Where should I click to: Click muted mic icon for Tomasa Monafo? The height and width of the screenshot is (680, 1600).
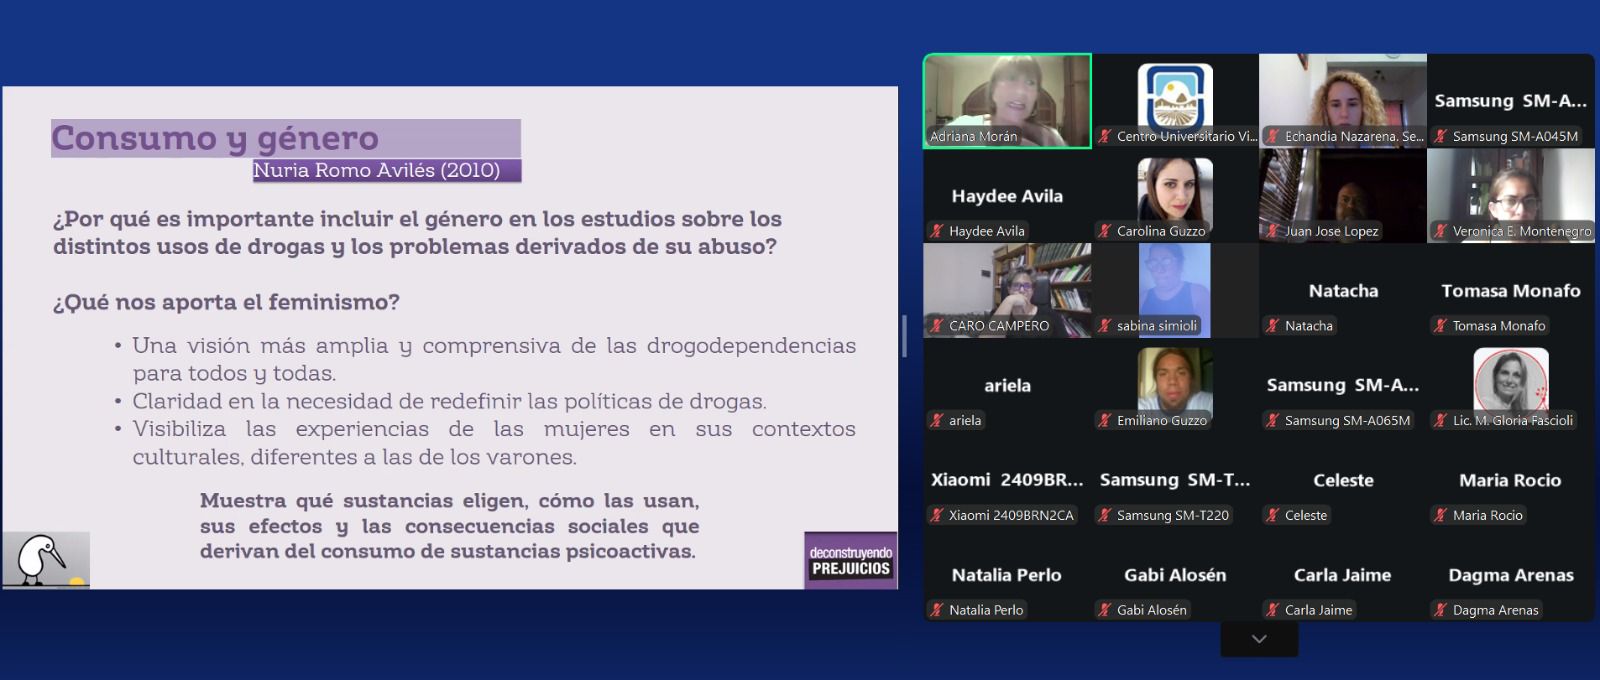(1441, 326)
